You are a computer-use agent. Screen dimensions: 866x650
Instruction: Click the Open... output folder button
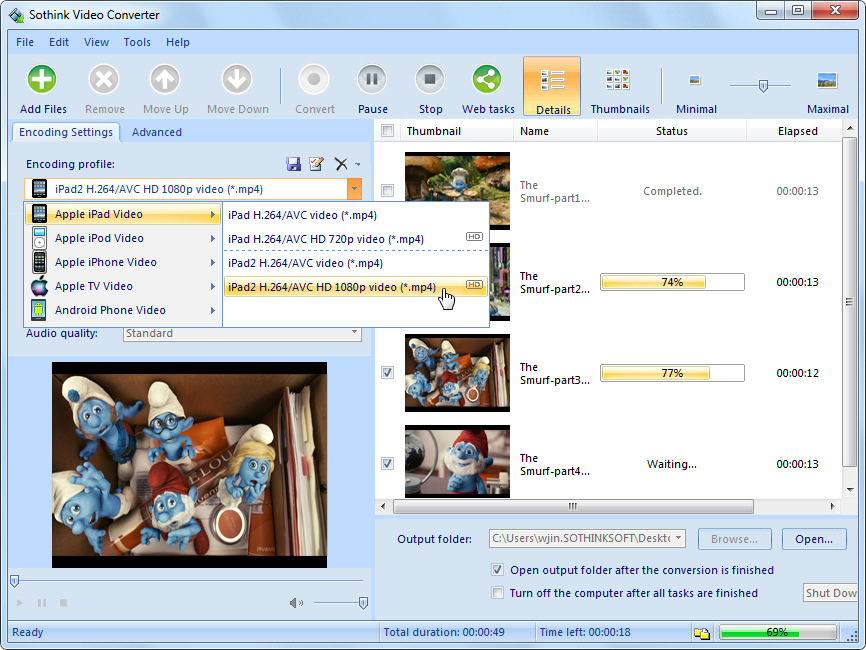(x=814, y=539)
